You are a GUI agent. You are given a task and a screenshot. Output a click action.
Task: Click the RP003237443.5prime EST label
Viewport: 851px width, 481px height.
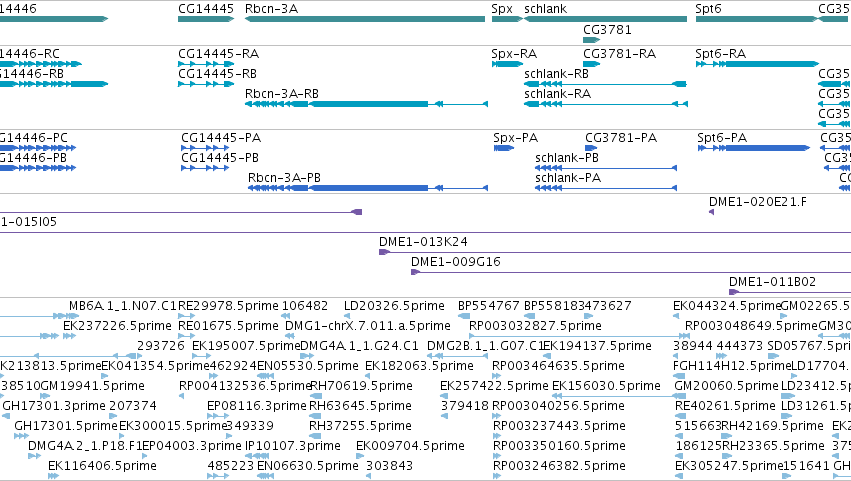click(559, 427)
